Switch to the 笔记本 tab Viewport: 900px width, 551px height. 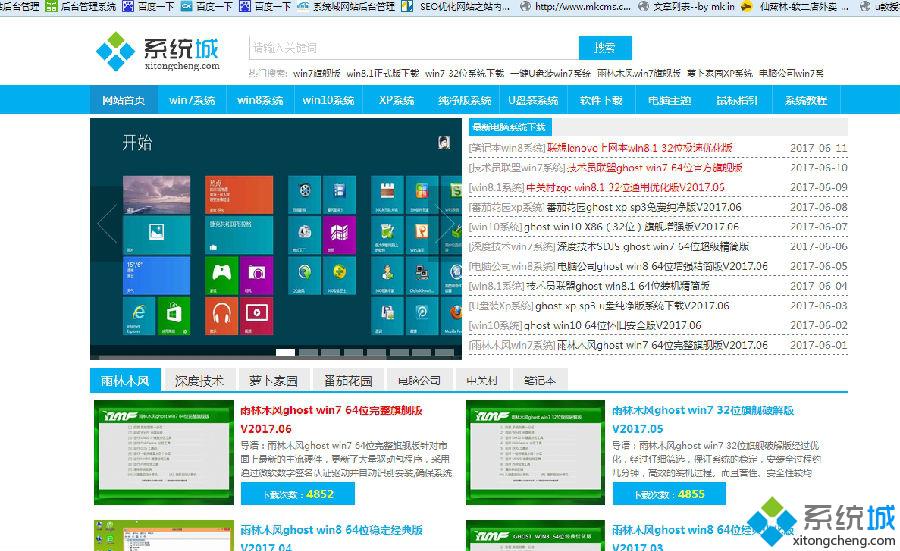(540, 381)
